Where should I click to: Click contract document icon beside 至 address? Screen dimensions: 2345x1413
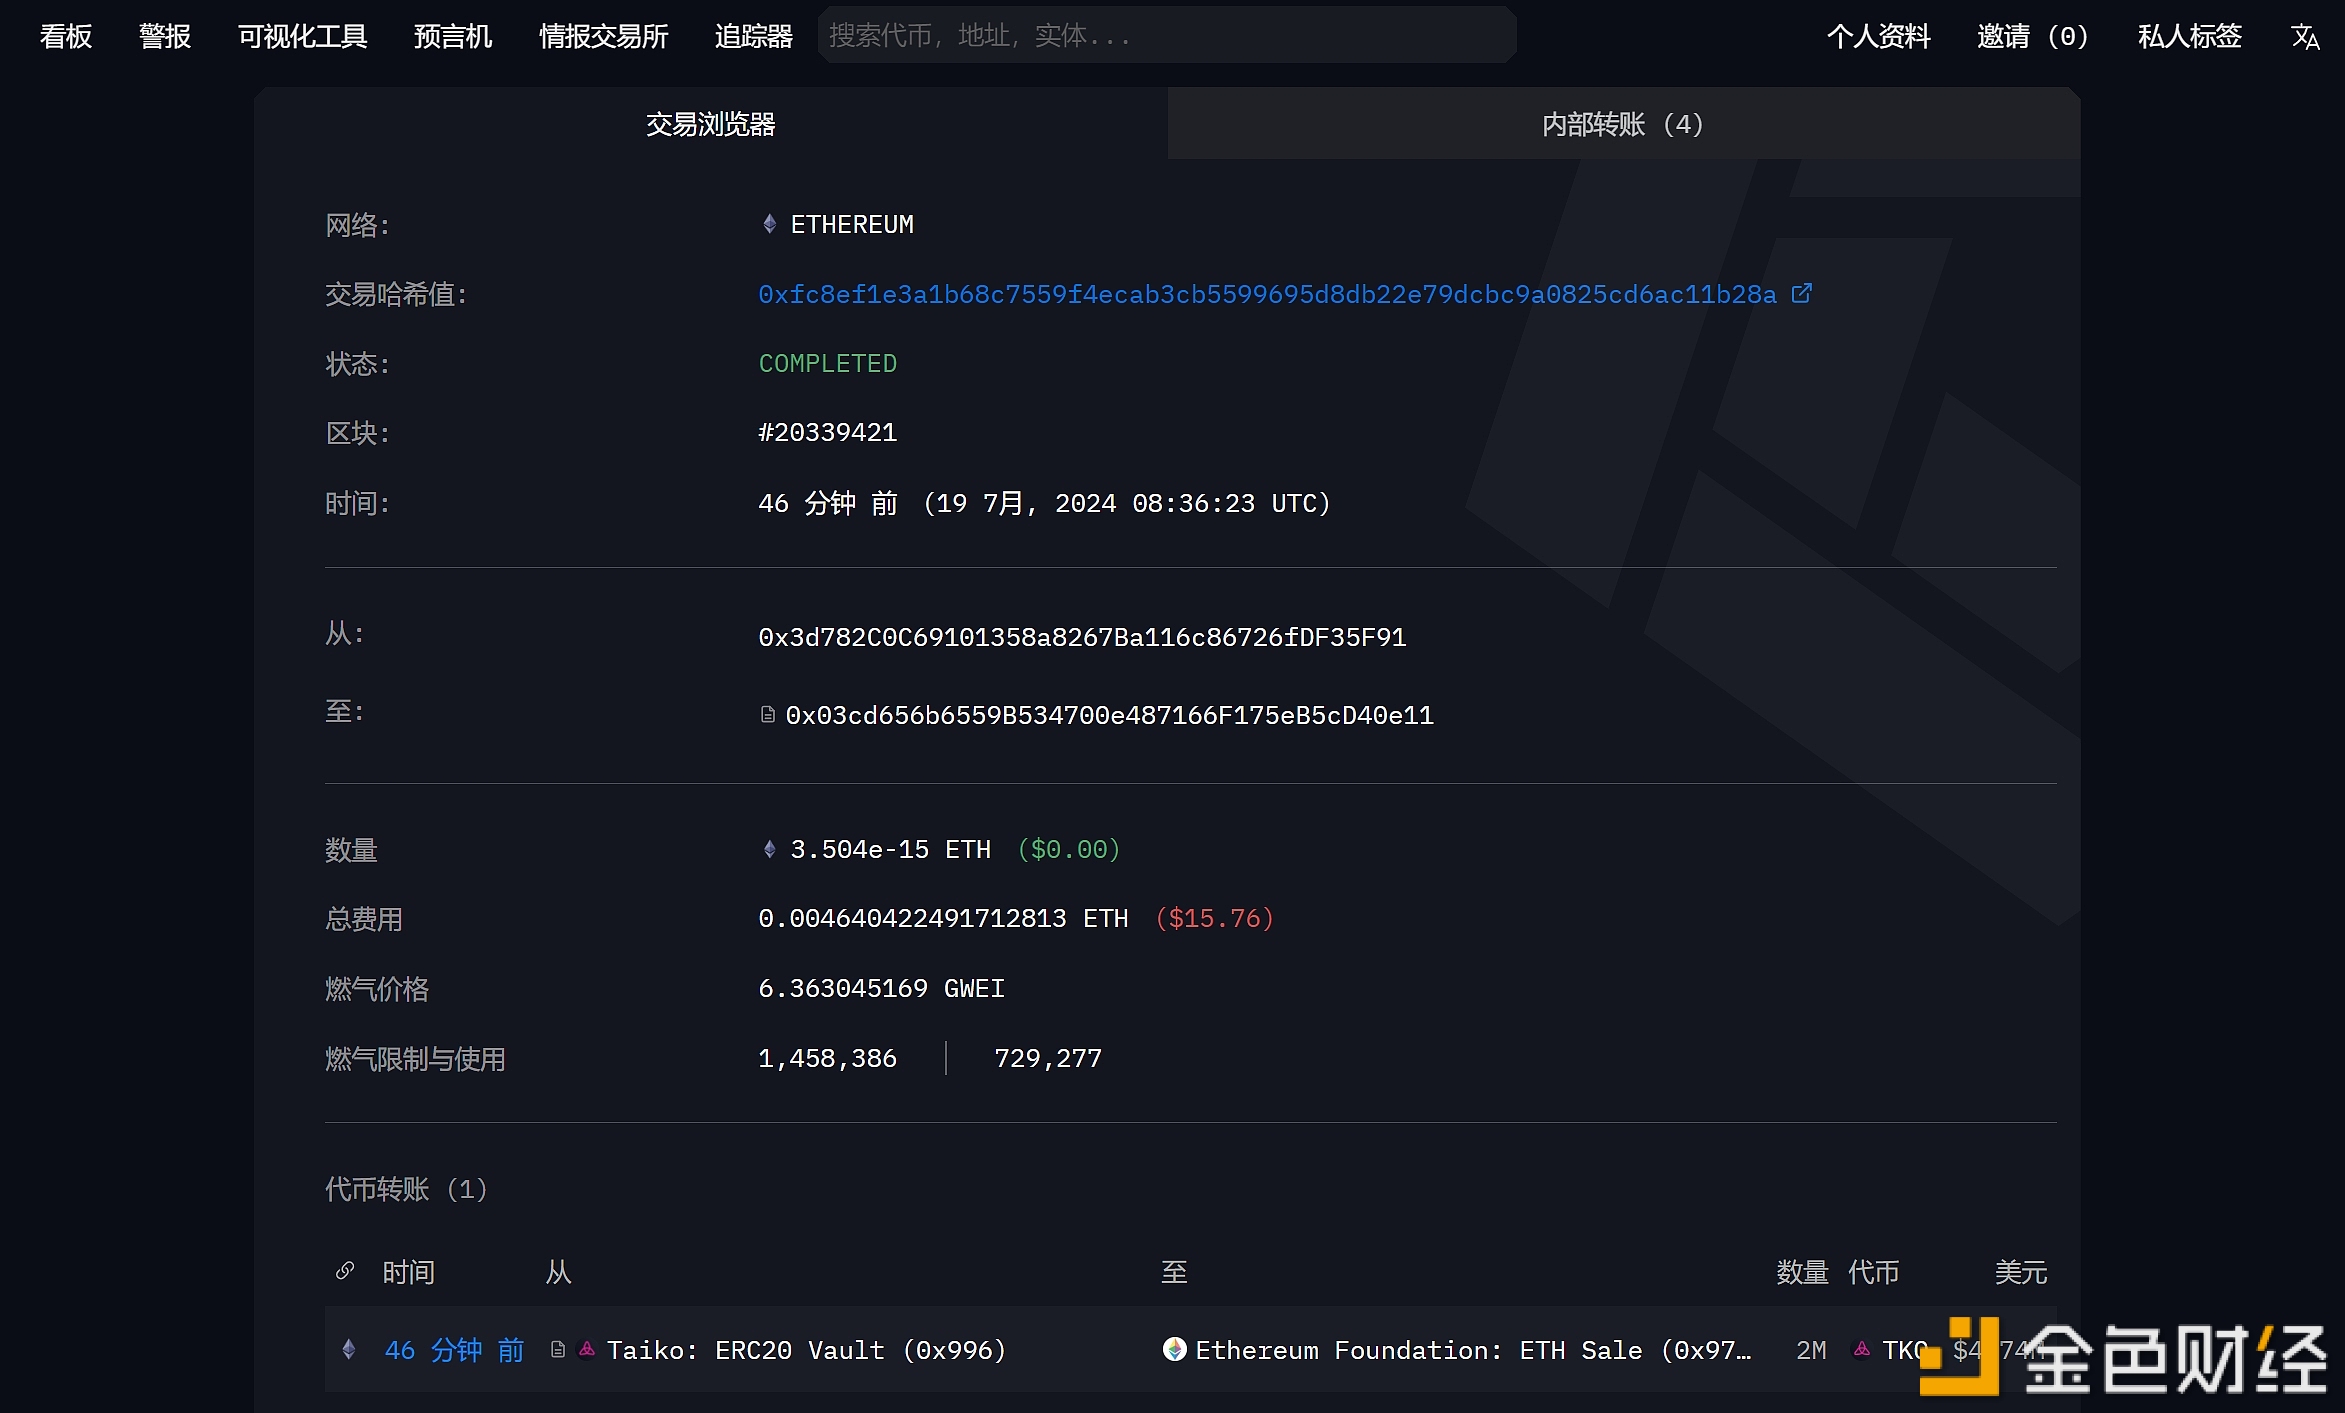(x=767, y=714)
